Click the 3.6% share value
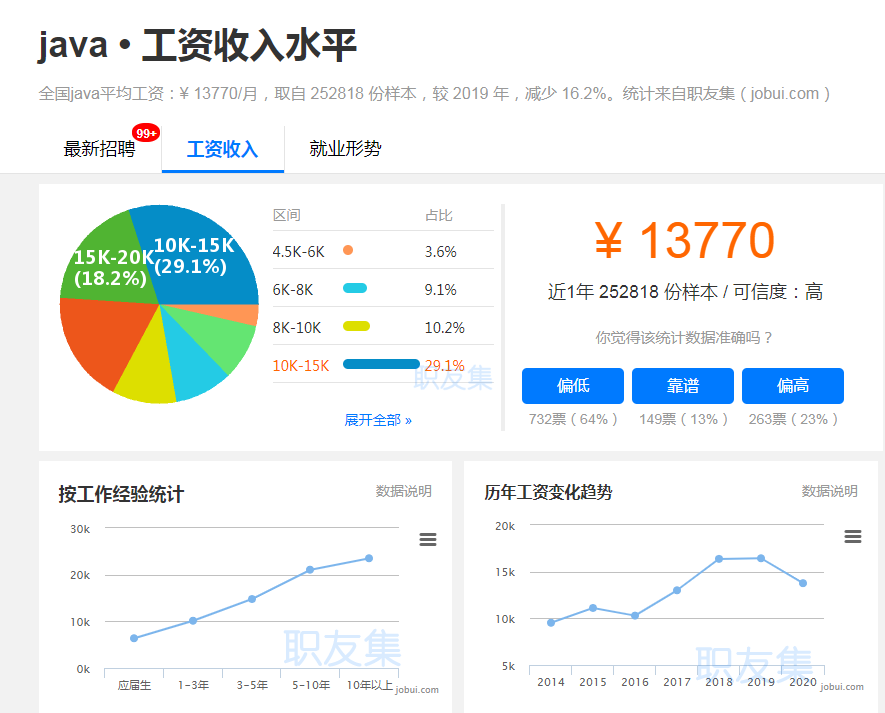 (x=441, y=252)
